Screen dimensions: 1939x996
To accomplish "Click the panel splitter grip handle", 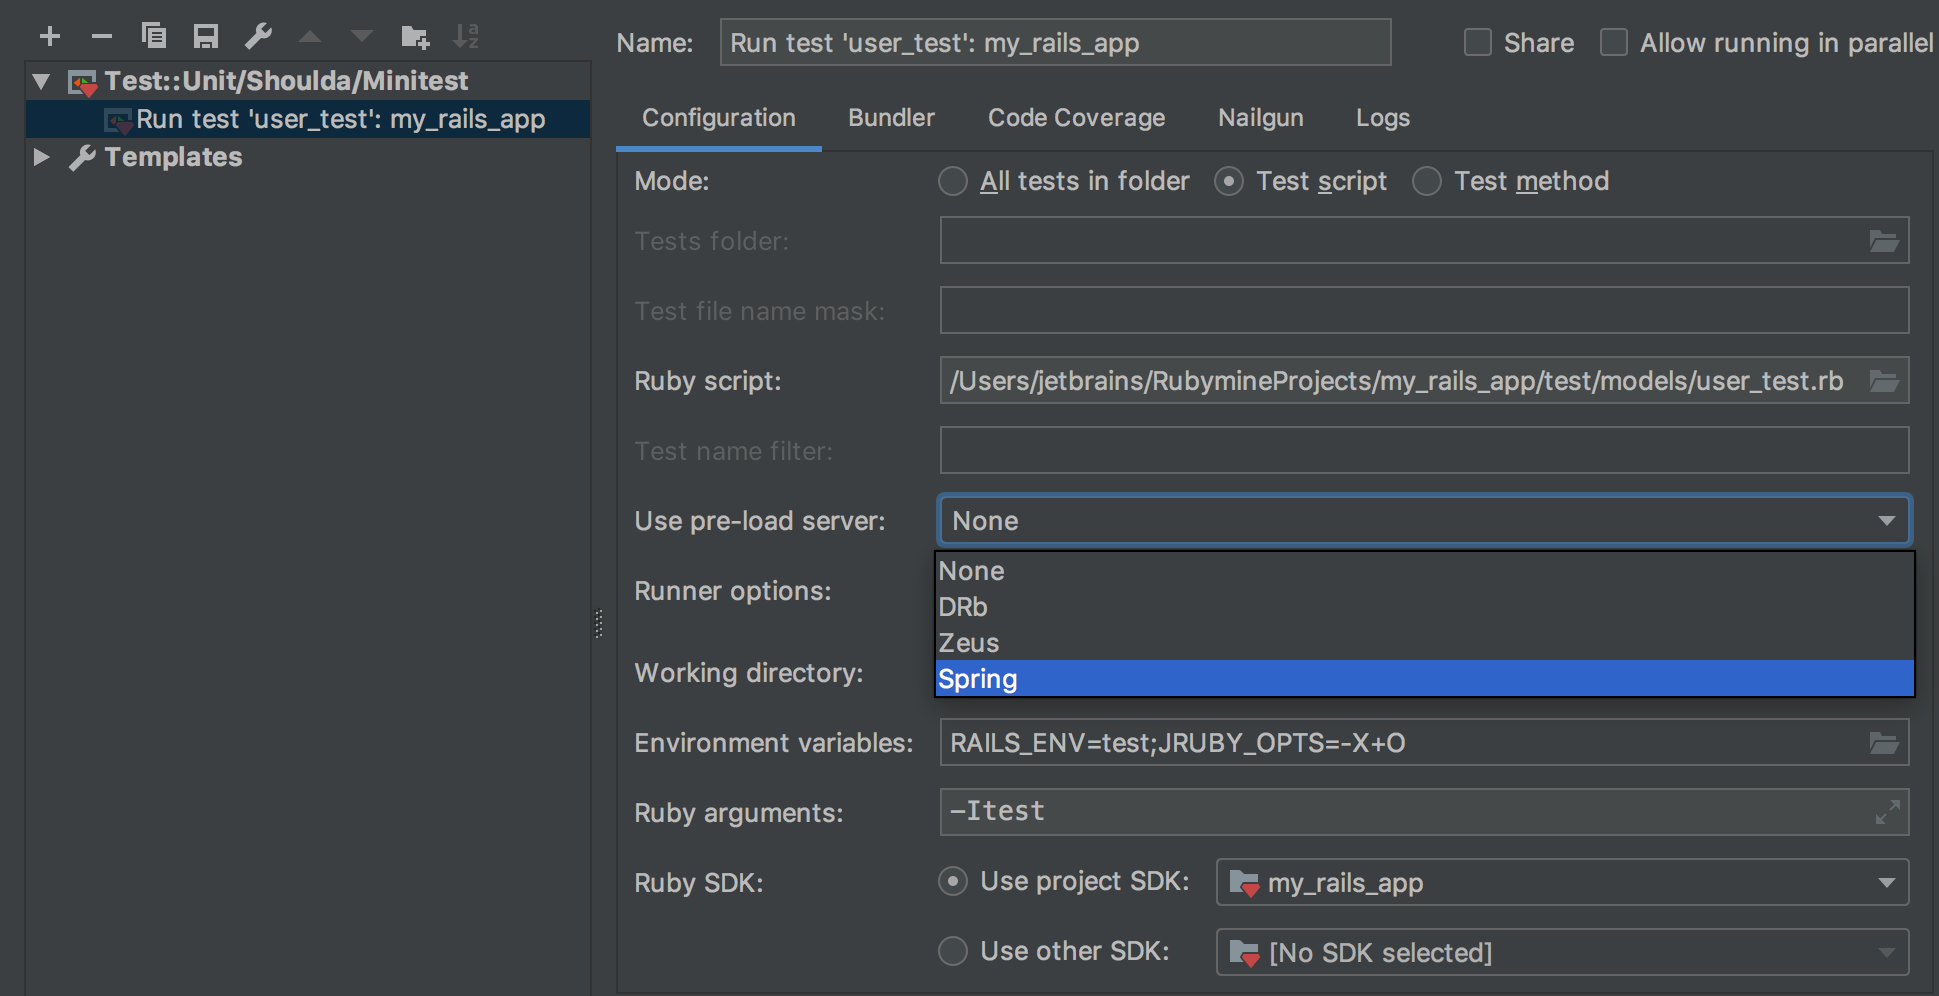I will pos(598,623).
